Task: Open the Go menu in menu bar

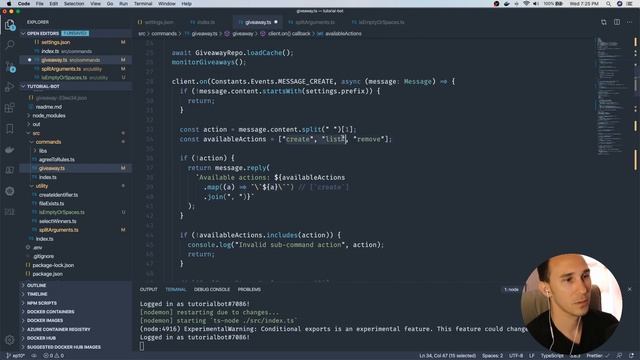Action: tap(110, 4)
